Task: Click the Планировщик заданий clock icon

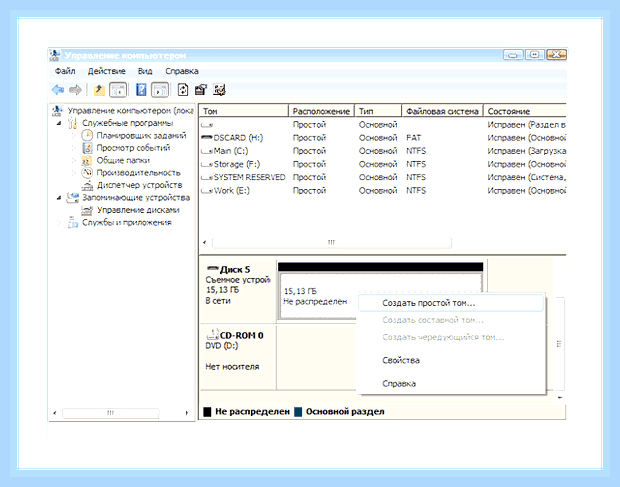Action: click(87, 135)
